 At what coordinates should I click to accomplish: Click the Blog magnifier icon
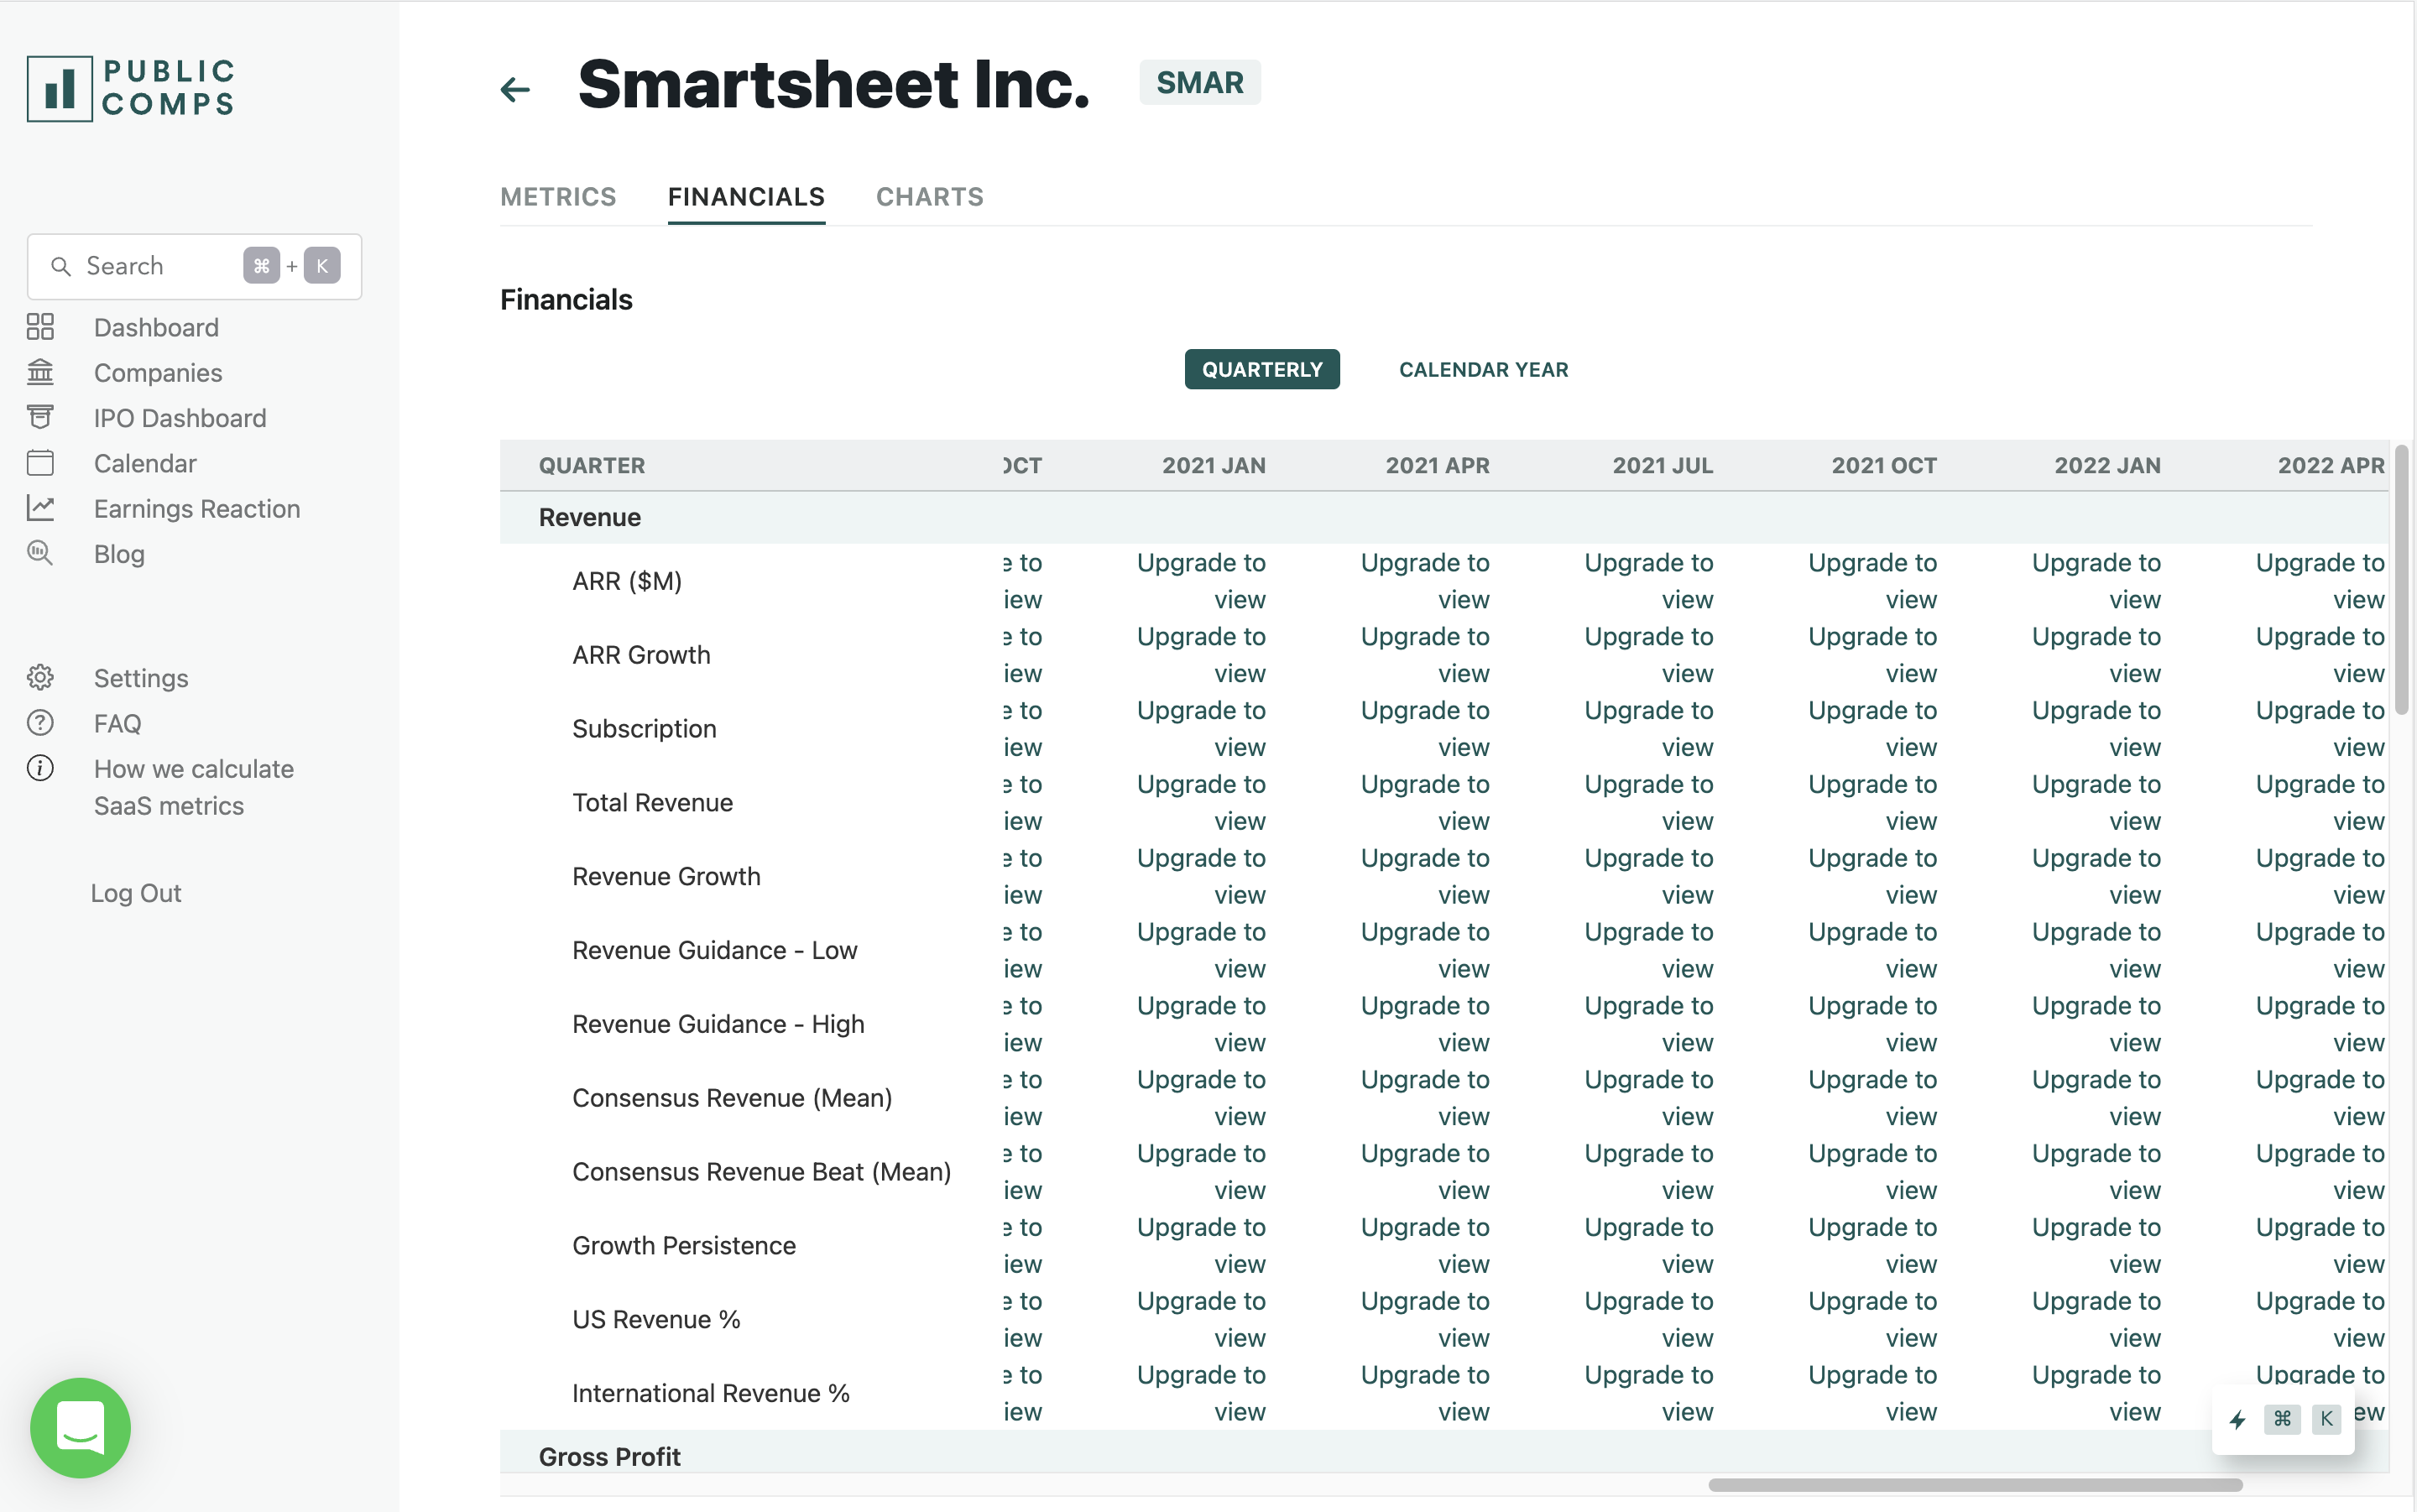pos(40,553)
